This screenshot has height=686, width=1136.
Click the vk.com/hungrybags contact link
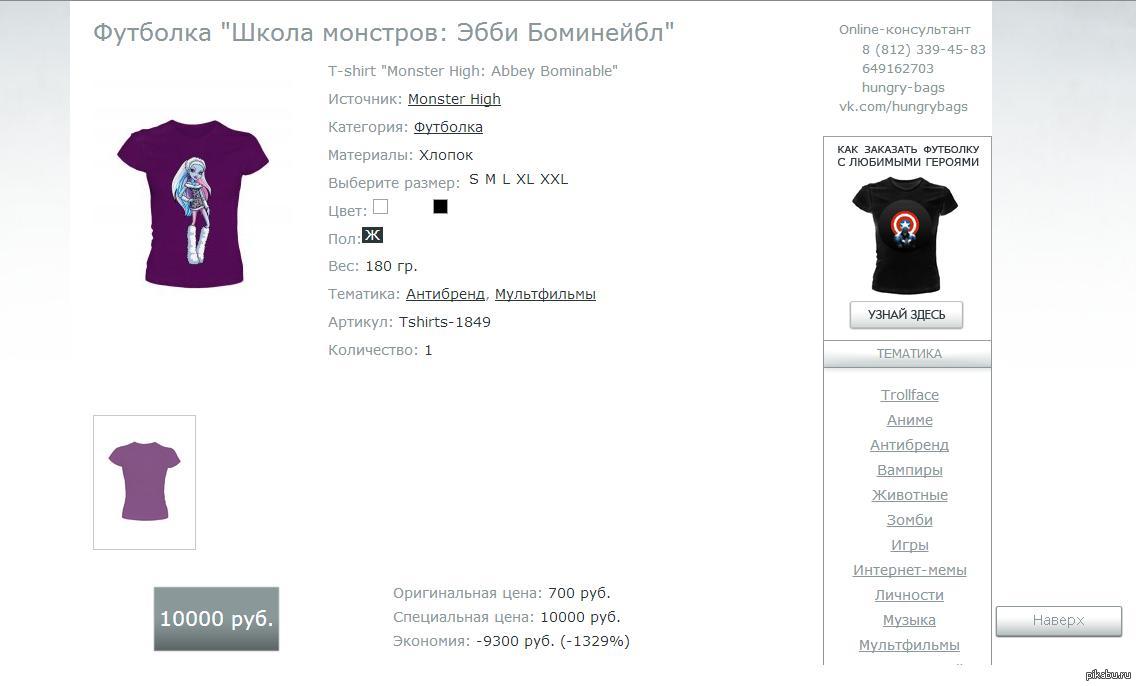[x=903, y=106]
